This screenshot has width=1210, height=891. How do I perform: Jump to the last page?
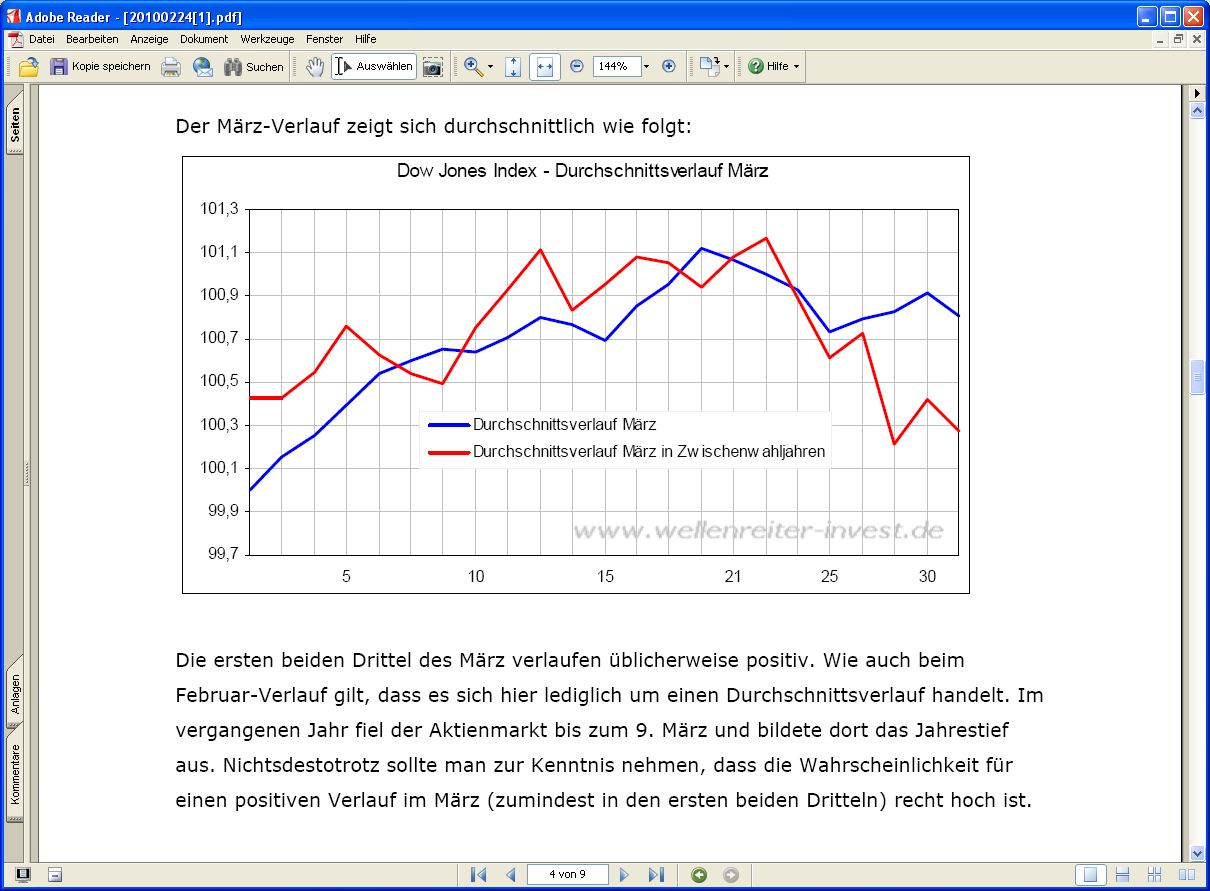click(656, 875)
